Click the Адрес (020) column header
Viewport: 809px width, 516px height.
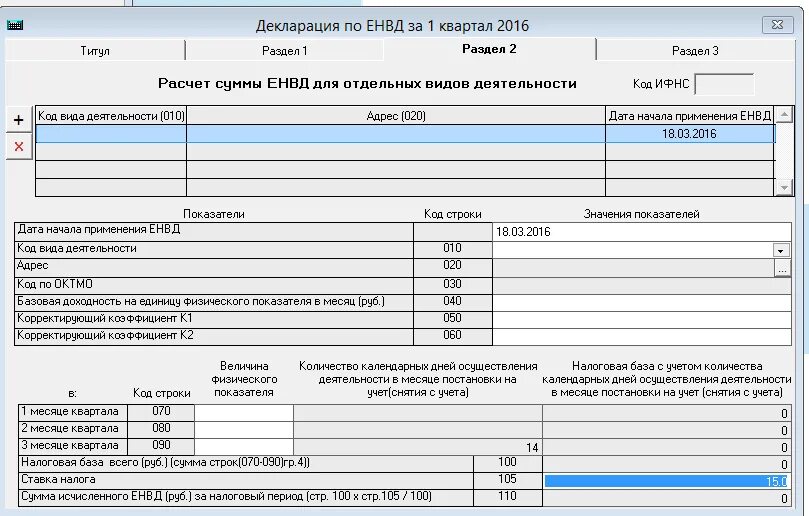(x=396, y=116)
